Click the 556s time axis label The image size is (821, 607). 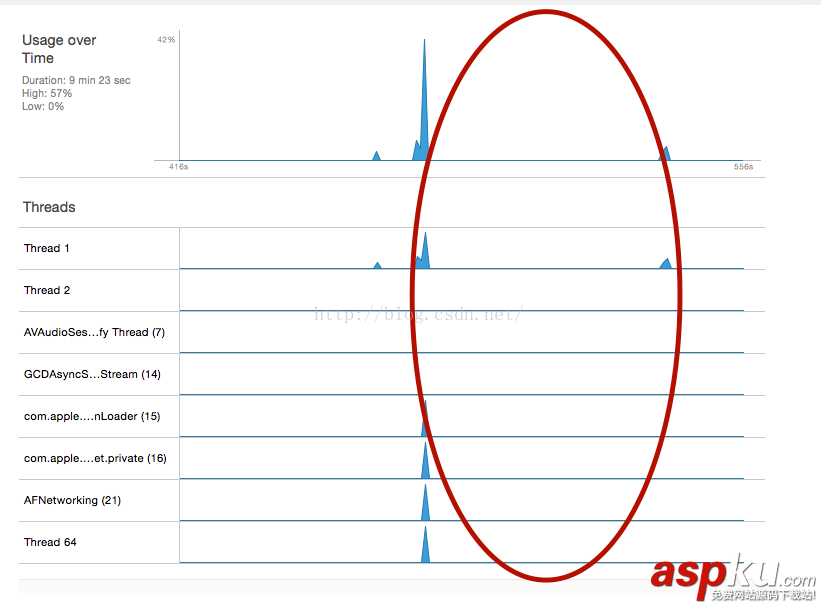pos(744,167)
